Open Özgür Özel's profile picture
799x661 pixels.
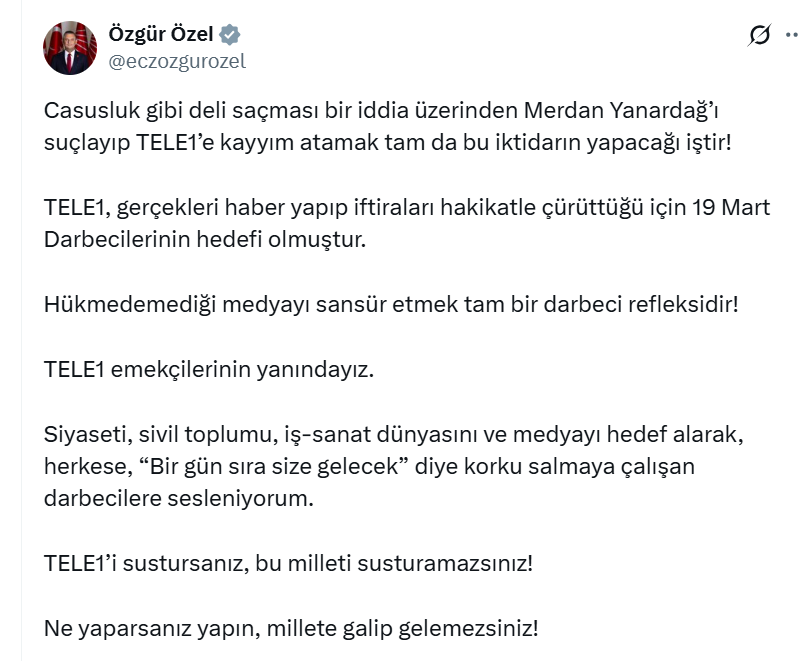pyautogui.click(x=69, y=47)
